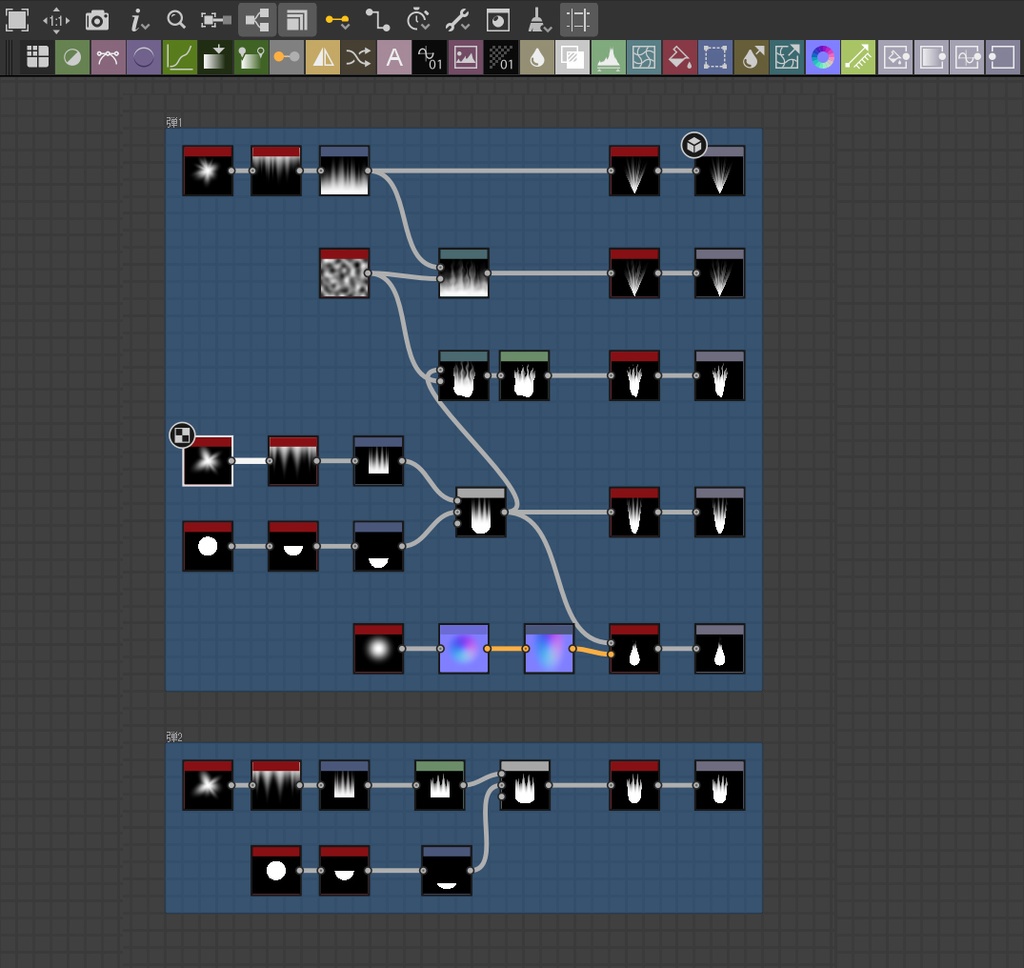Click the Symmetry mirror node icon

tap(322, 57)
